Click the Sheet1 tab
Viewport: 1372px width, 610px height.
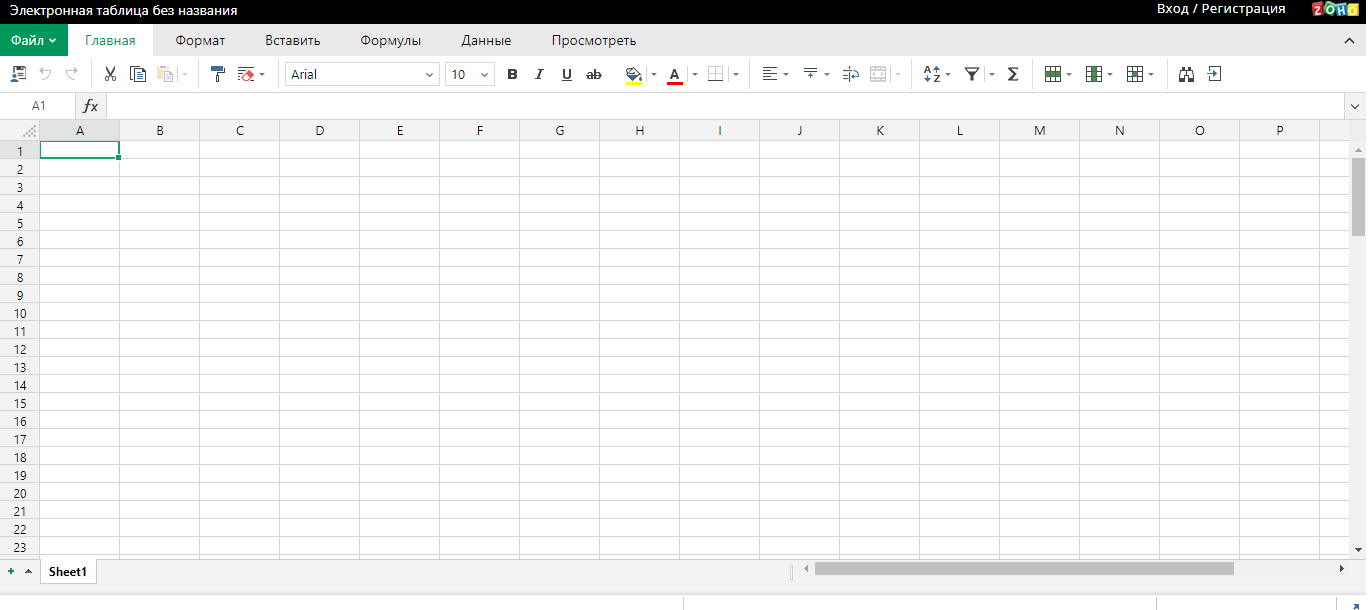68,572
